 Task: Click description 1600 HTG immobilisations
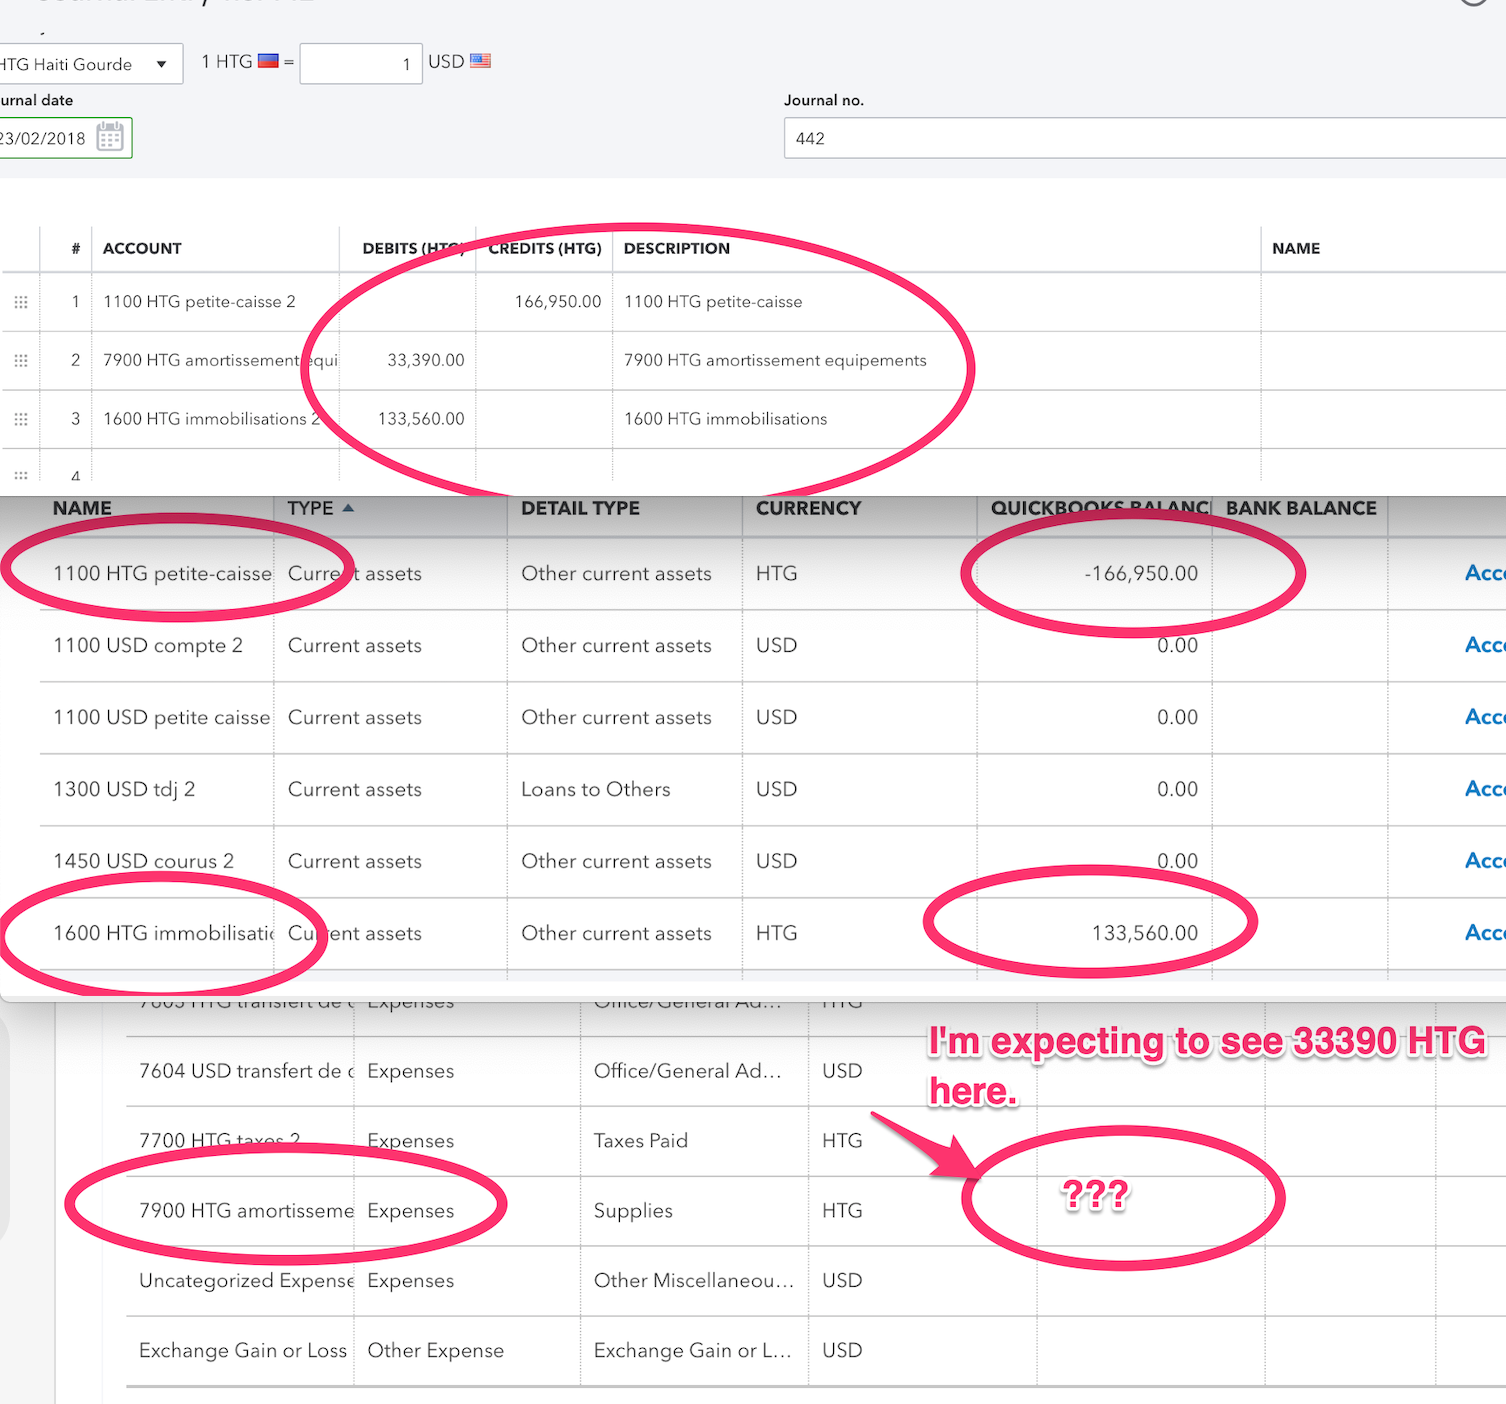[726, 419]
